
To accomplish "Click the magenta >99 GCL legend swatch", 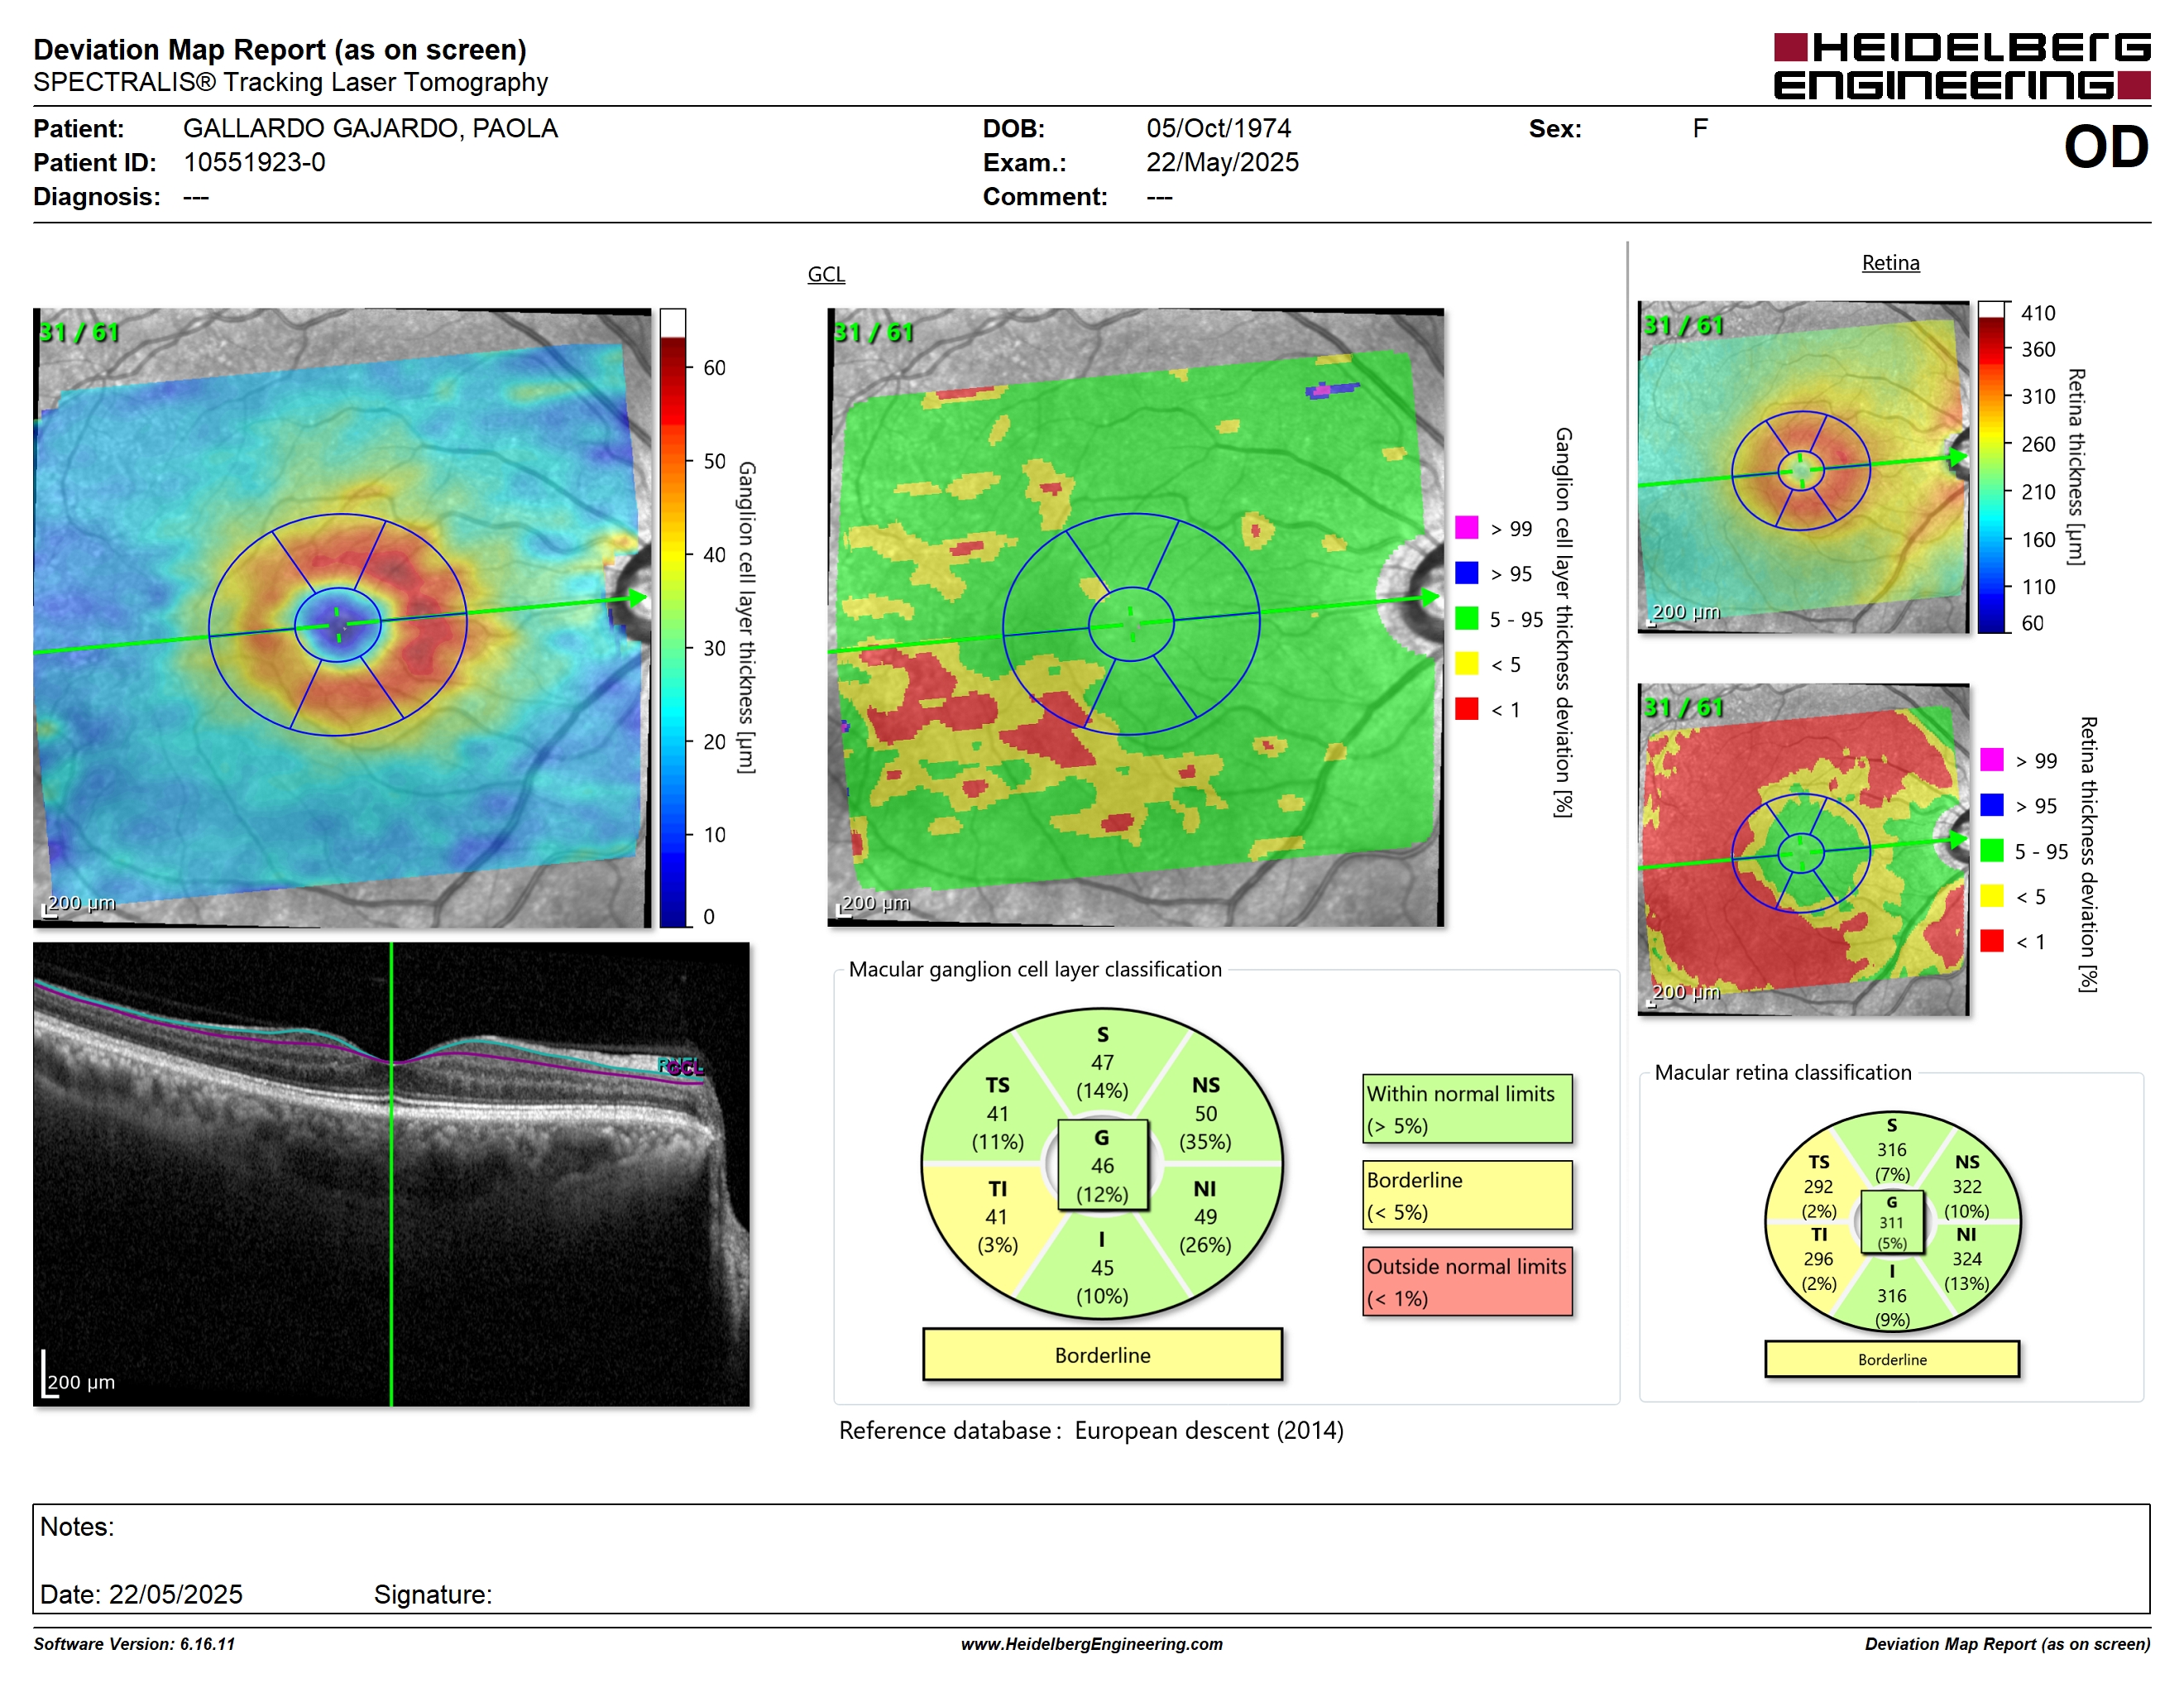I will [1467, 527].
